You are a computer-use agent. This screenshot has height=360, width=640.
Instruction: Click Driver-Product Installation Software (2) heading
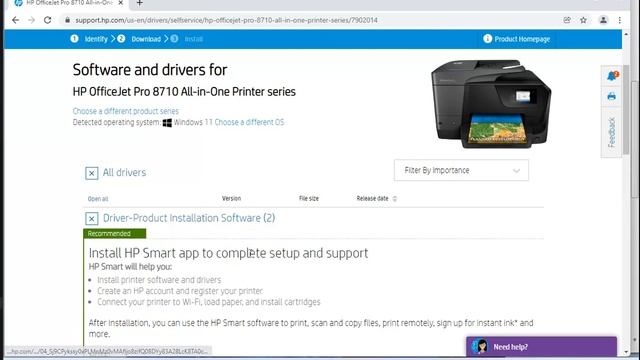[x=189, y=218]
